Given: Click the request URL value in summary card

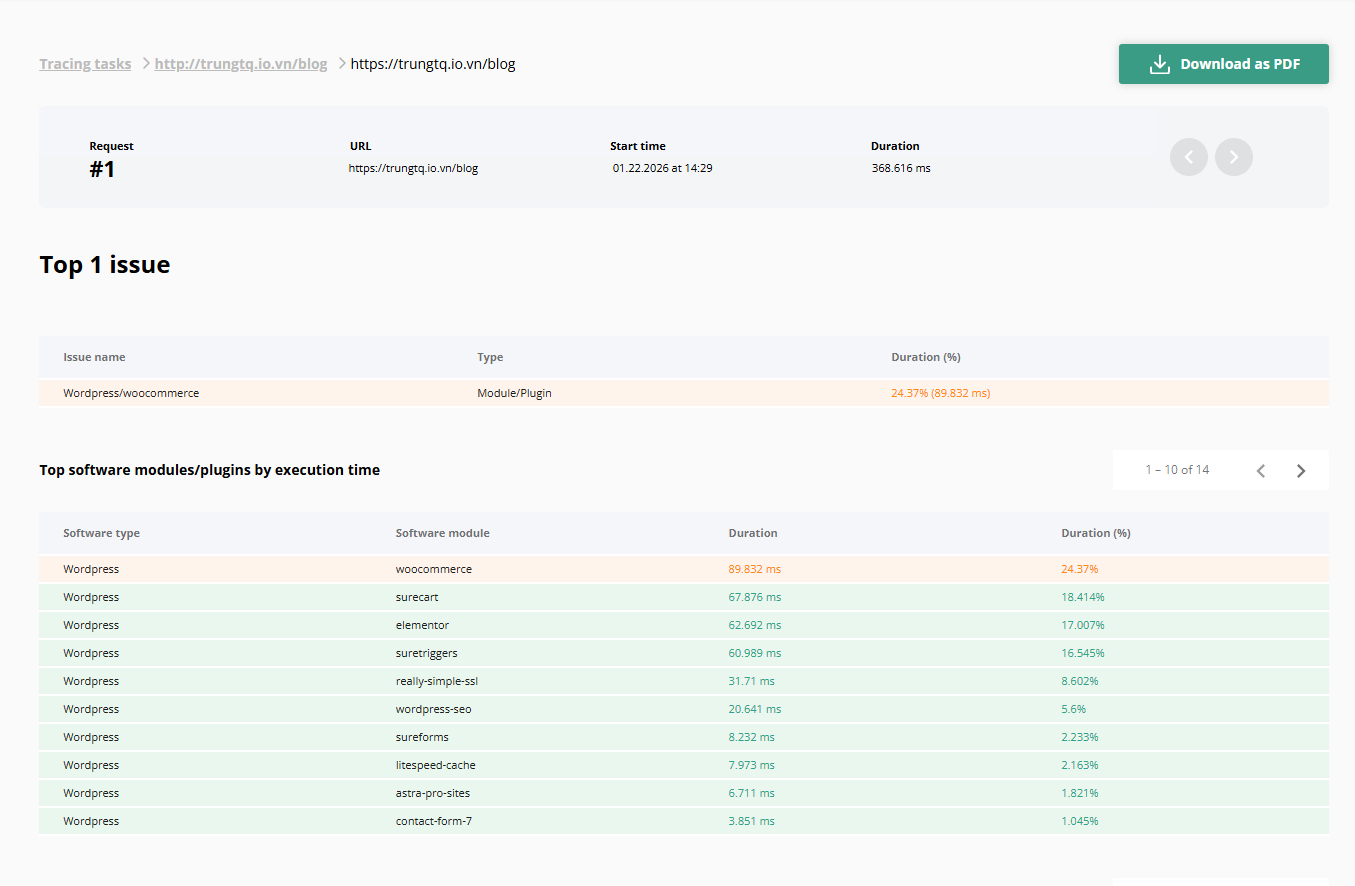Looking at the screenshot, I should tap(413, 168).
